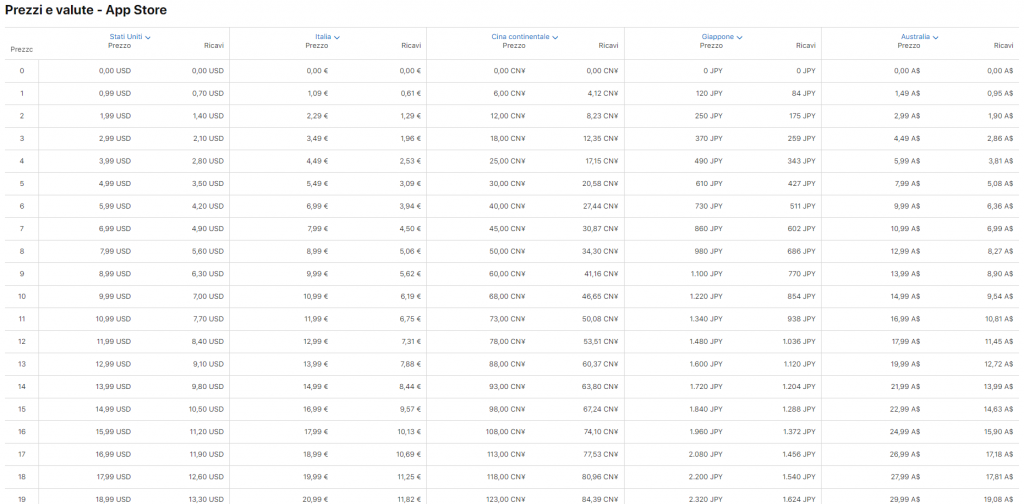The image size is (1024, 504).
Task: Select the 25,00 CN¥ price cell
Action: (x=508, y=161)
